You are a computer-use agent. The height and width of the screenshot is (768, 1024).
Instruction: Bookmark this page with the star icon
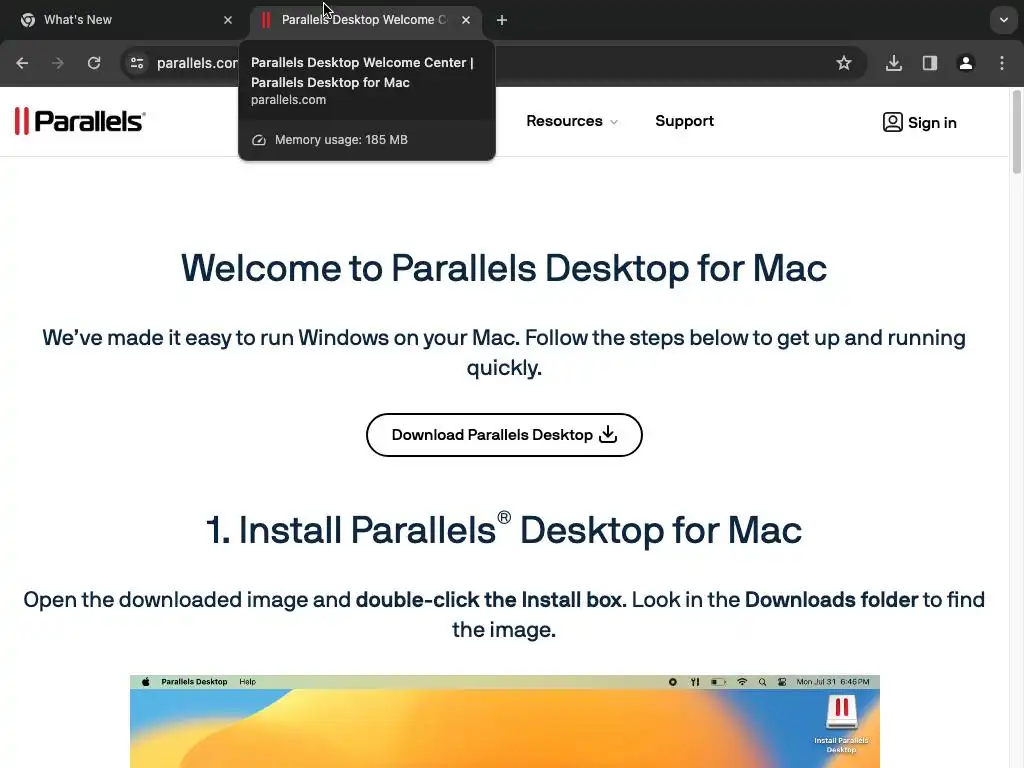point(844,63)
